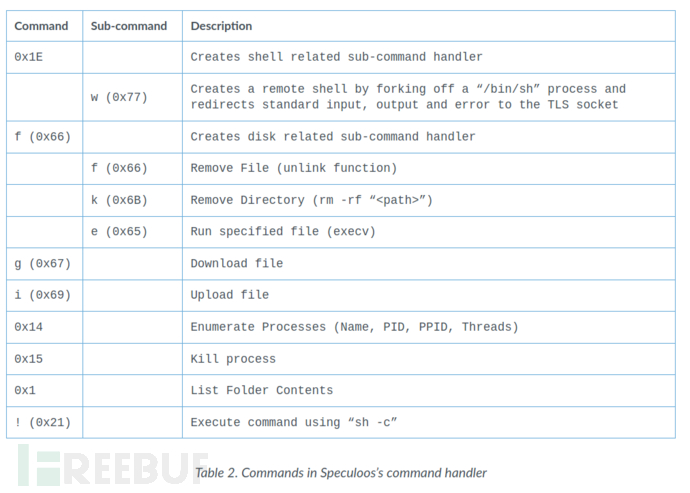Click the ! (0x21) command cell

point(43,423)
